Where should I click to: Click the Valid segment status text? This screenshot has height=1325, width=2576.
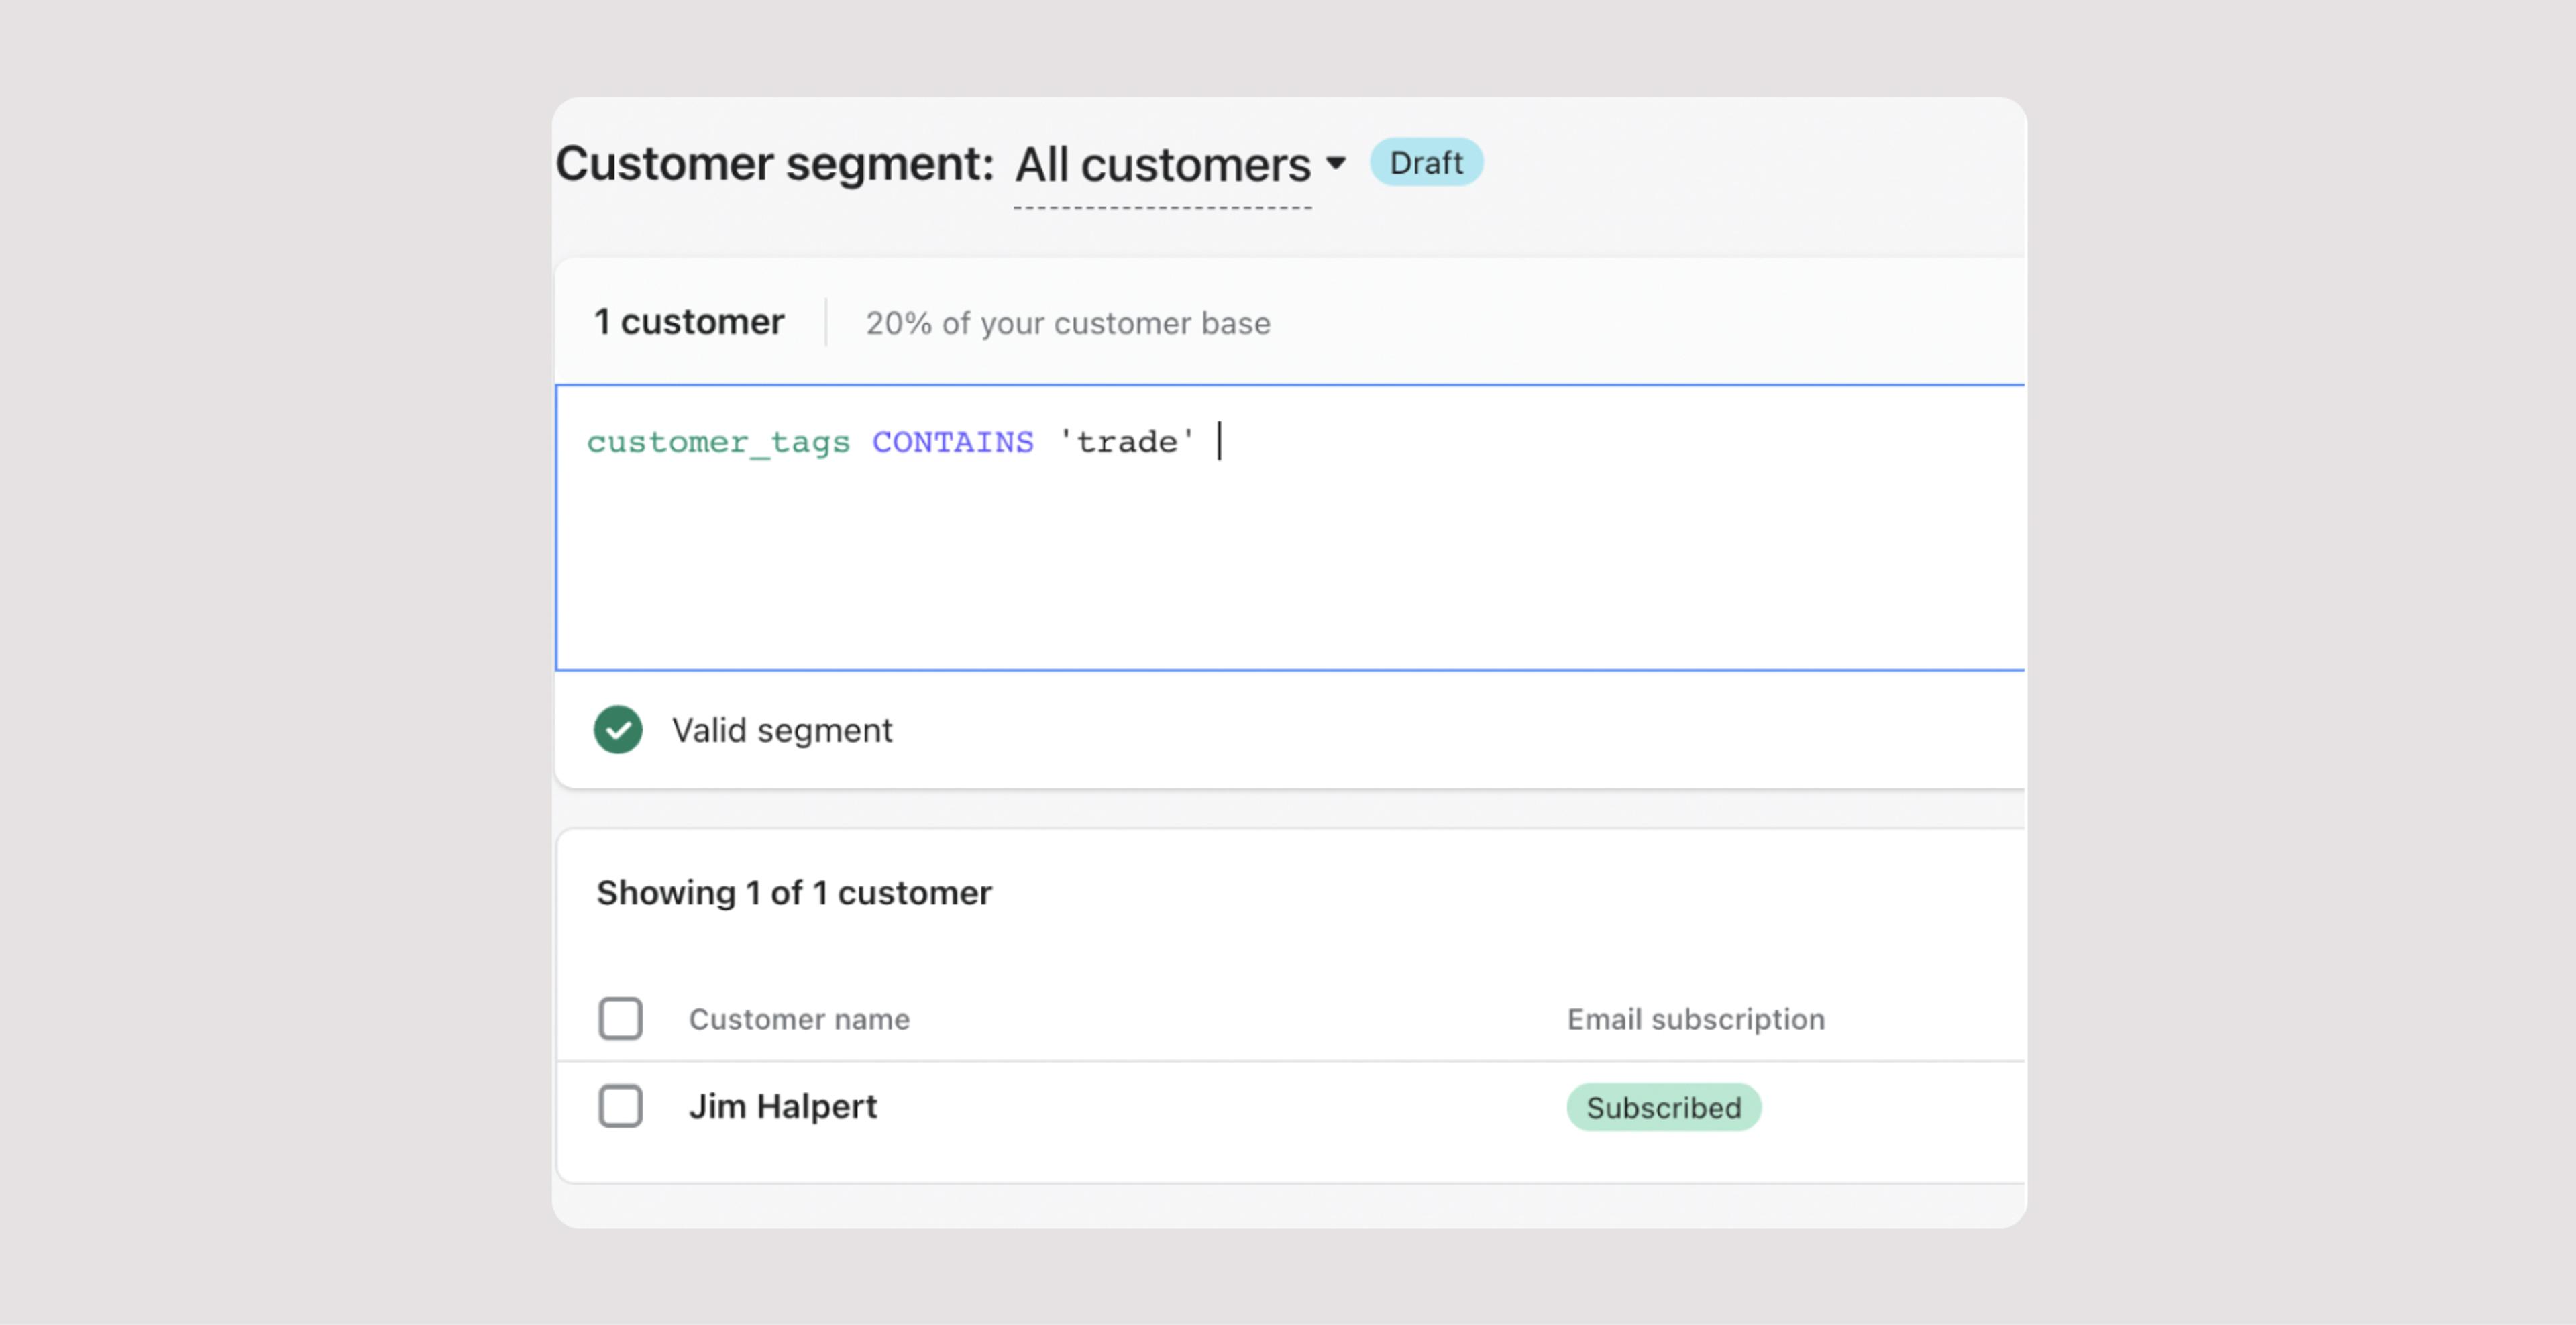tap(781, 731)
